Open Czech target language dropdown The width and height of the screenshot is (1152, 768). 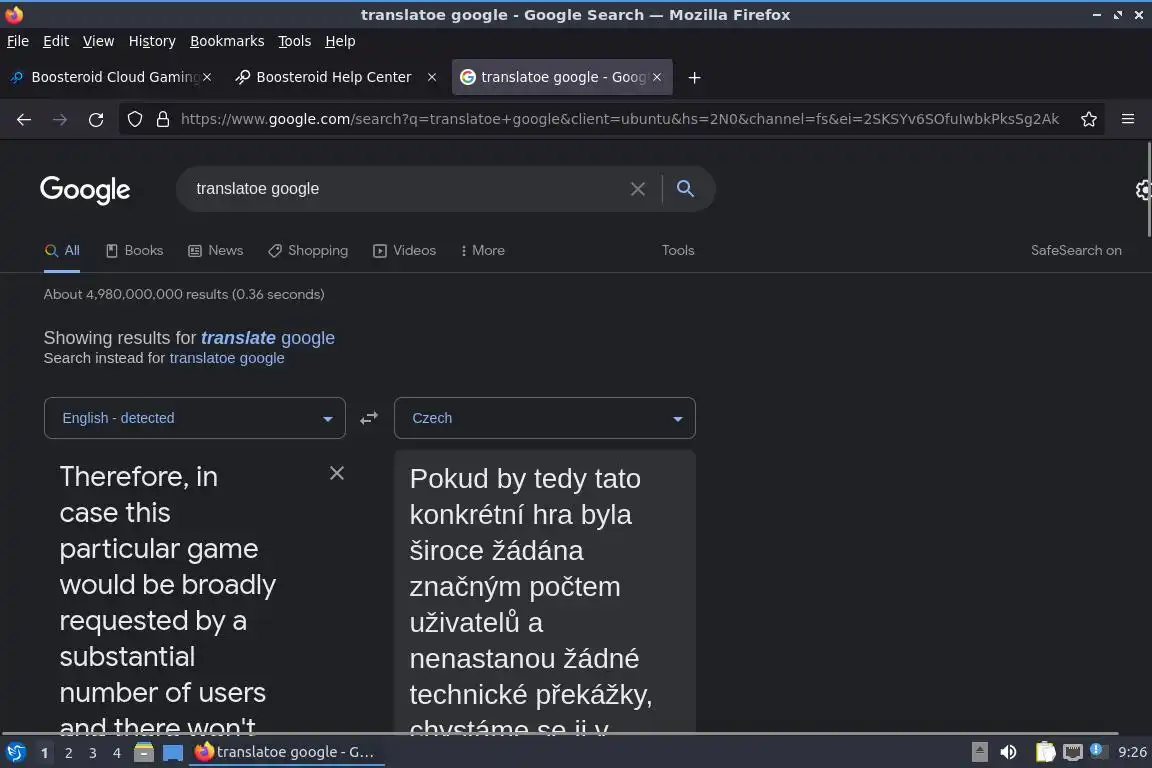(x=544, y=418)
